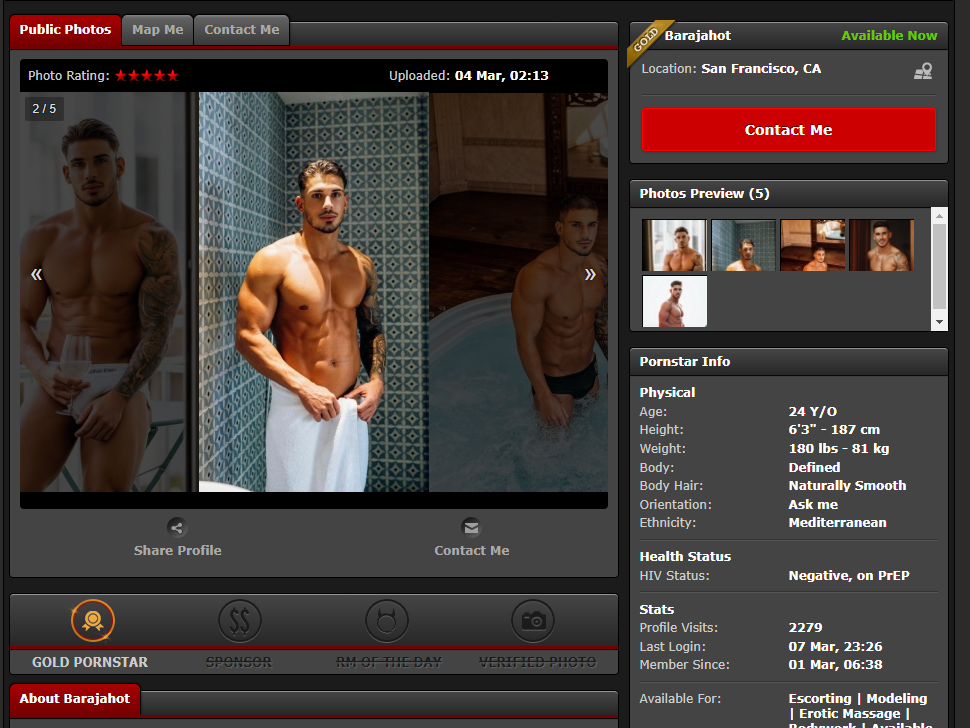
Task: Click the last login value 07 Mar, 23:26
Action: pos(835,647)
